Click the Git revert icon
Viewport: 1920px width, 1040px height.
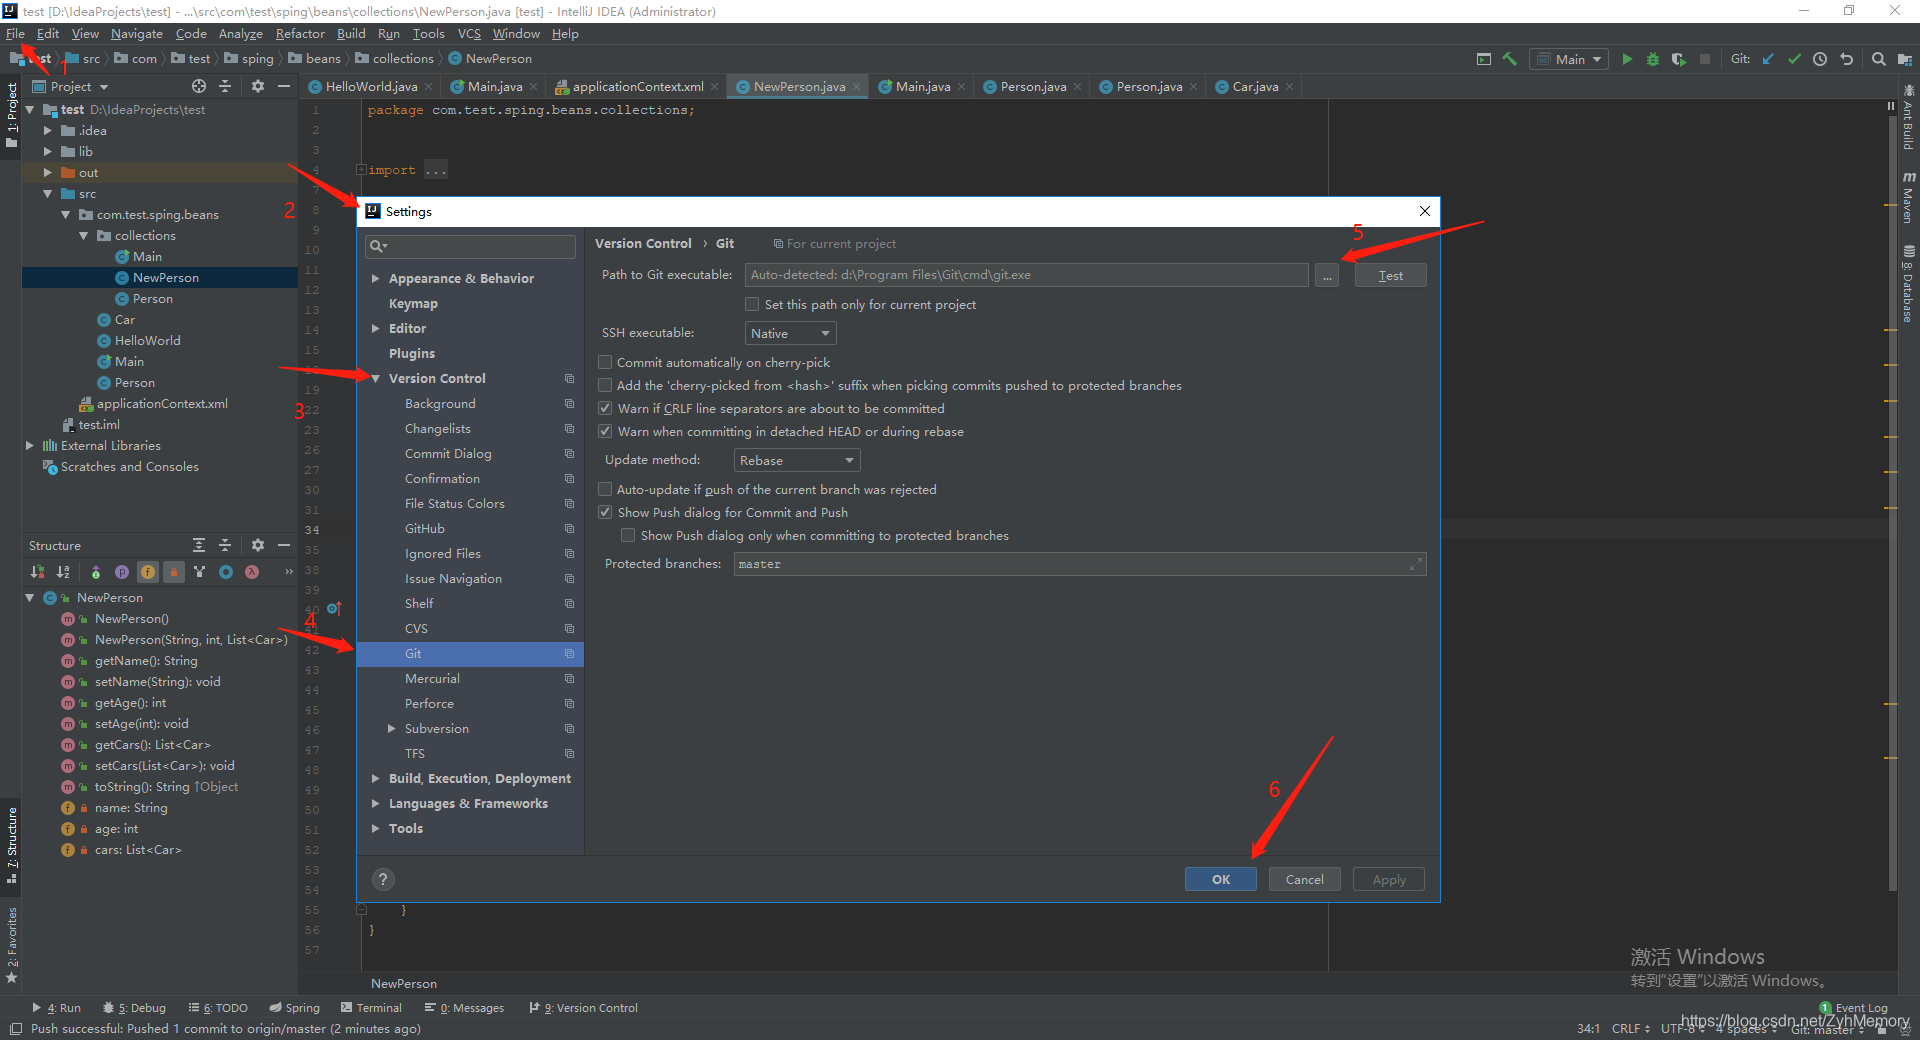(1846, 59)
